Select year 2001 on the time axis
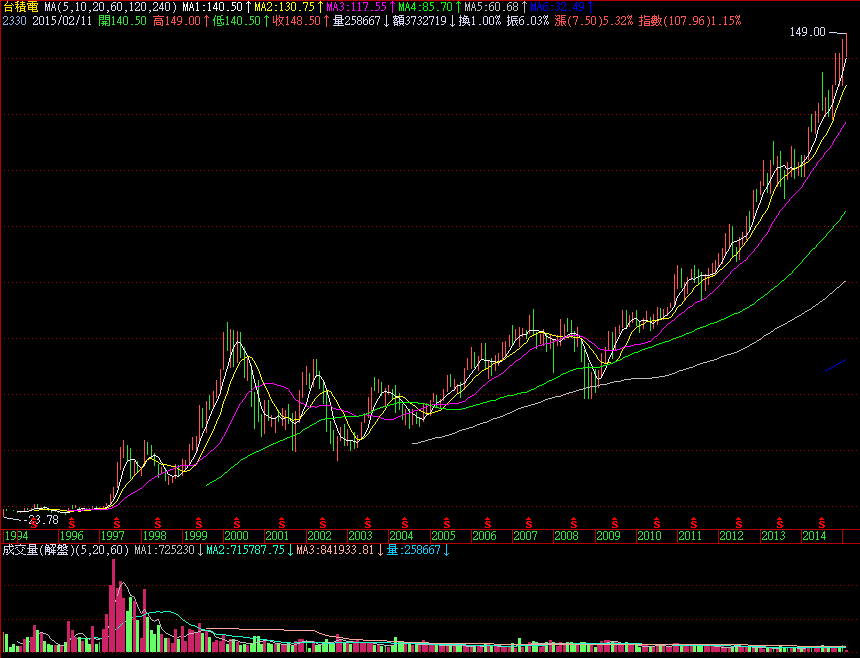 tap(277, 536)
